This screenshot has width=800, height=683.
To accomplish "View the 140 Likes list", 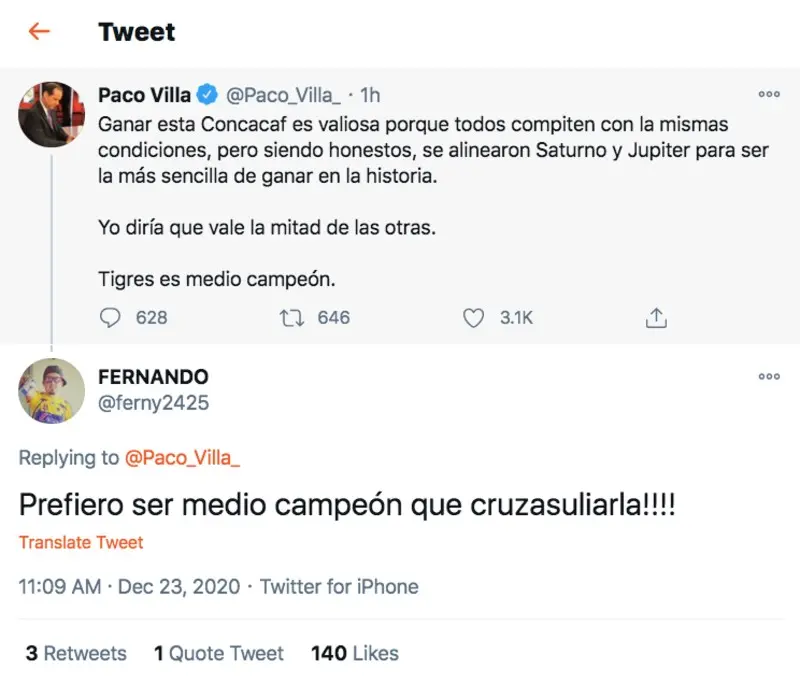I will [x=355, y=653].
